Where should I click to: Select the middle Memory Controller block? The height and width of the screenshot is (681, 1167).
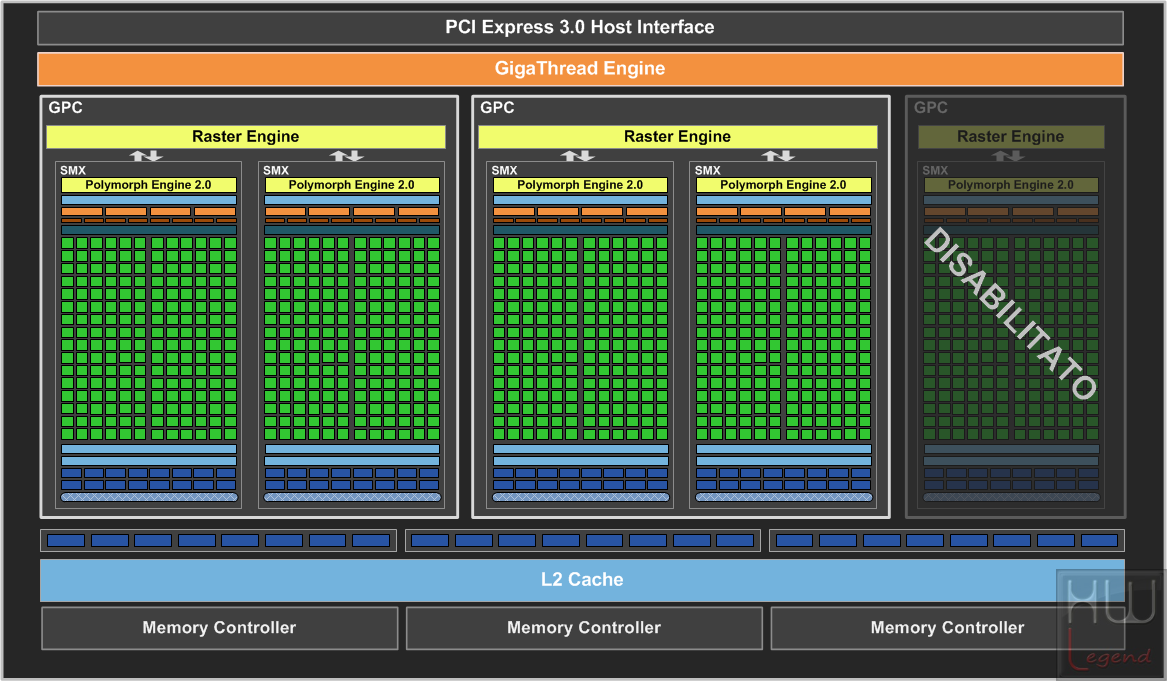click(x=584, y=627)
